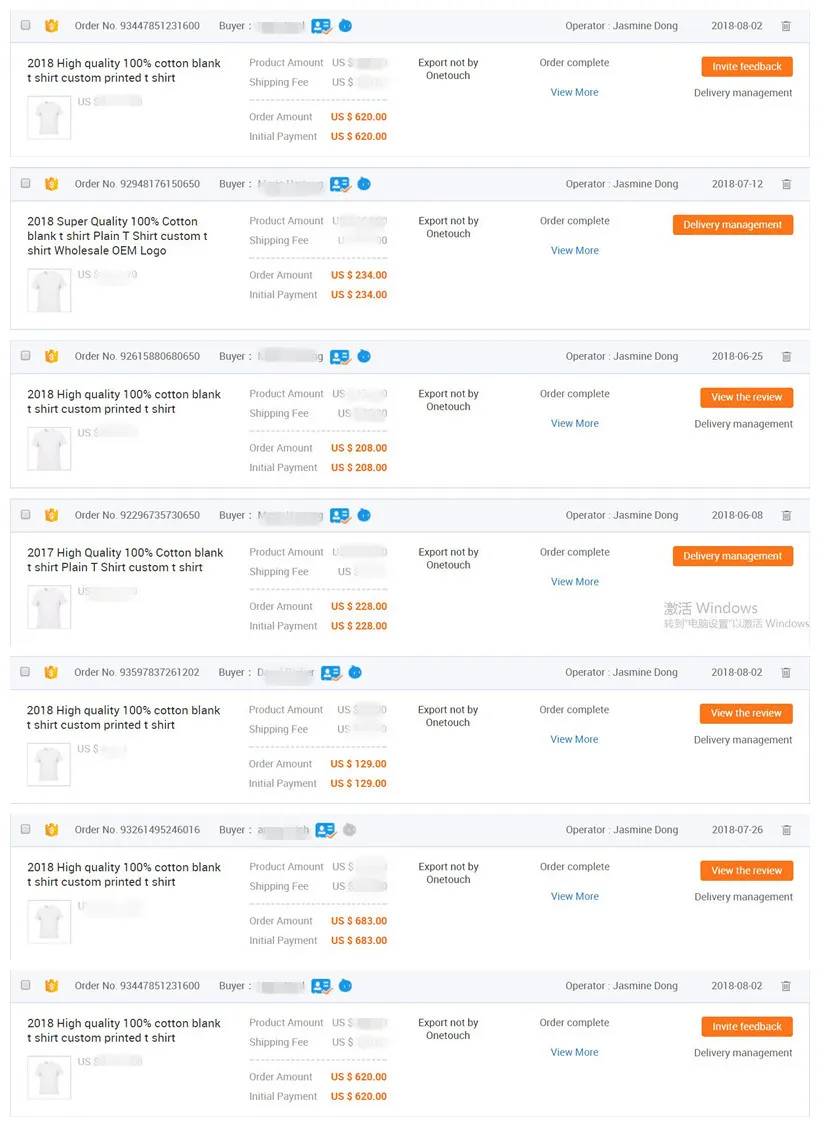Click blue chat icon for order 92296735730650
Image resolution: width=820 pixels, height=1127 pixels.
coord(364,515)
